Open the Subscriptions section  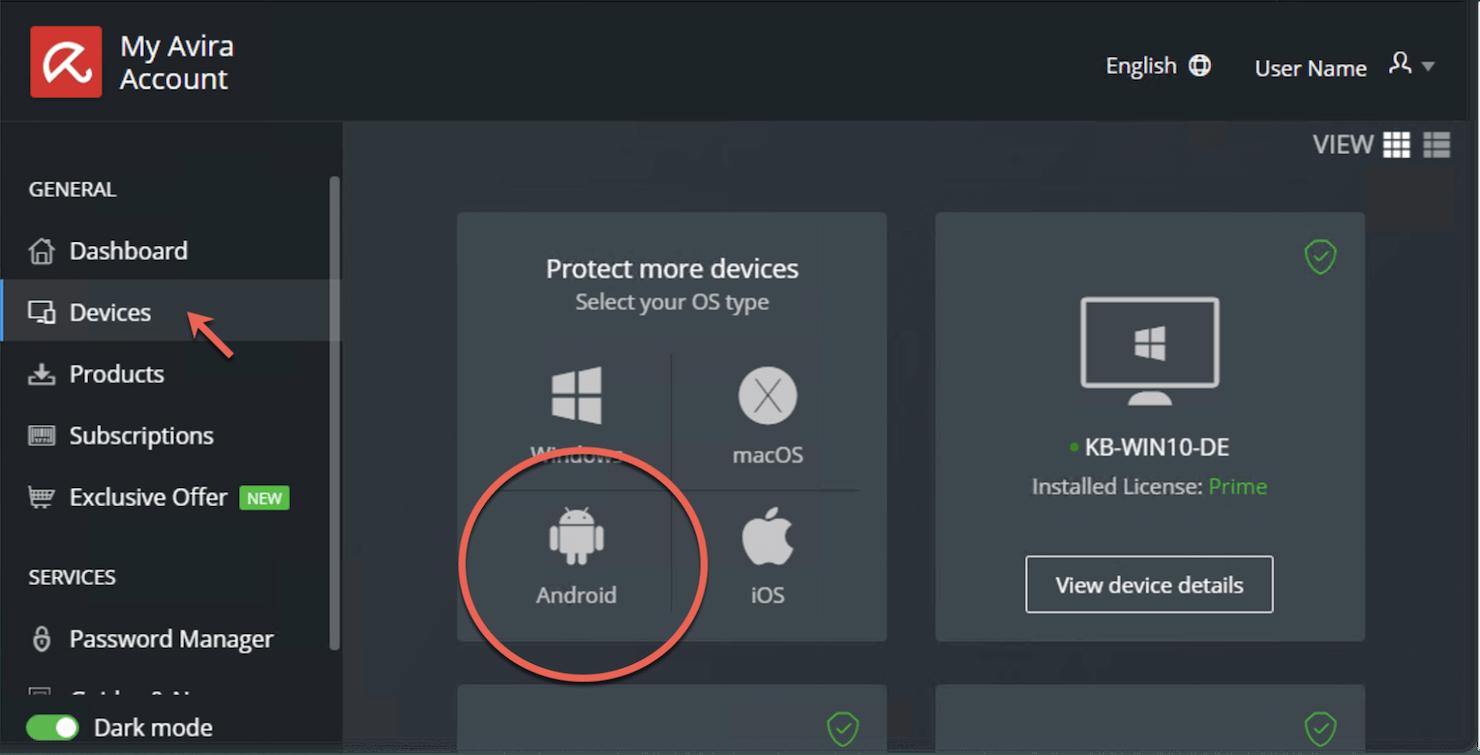(x=141, y=435)
